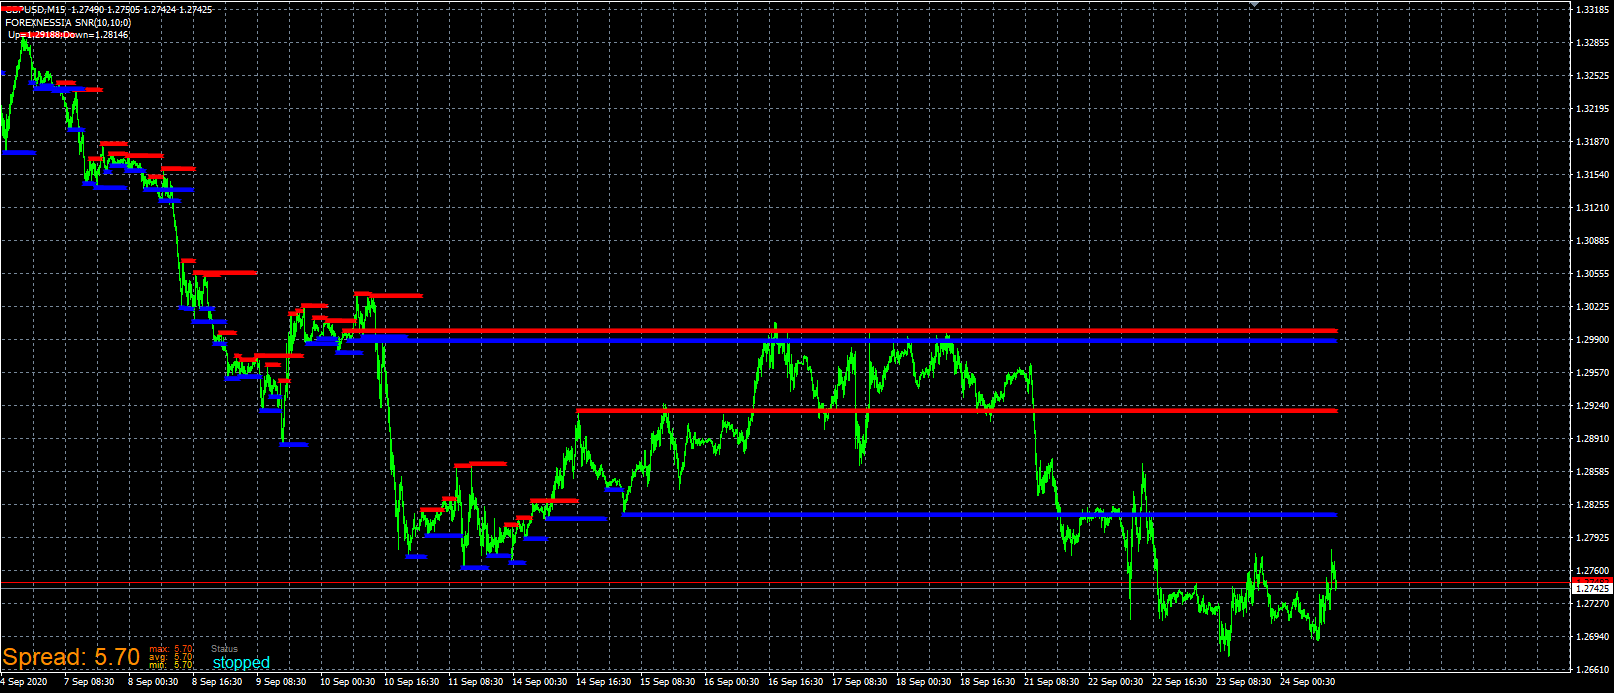Click the 1.31870 price scale label

coord(1592,142)
